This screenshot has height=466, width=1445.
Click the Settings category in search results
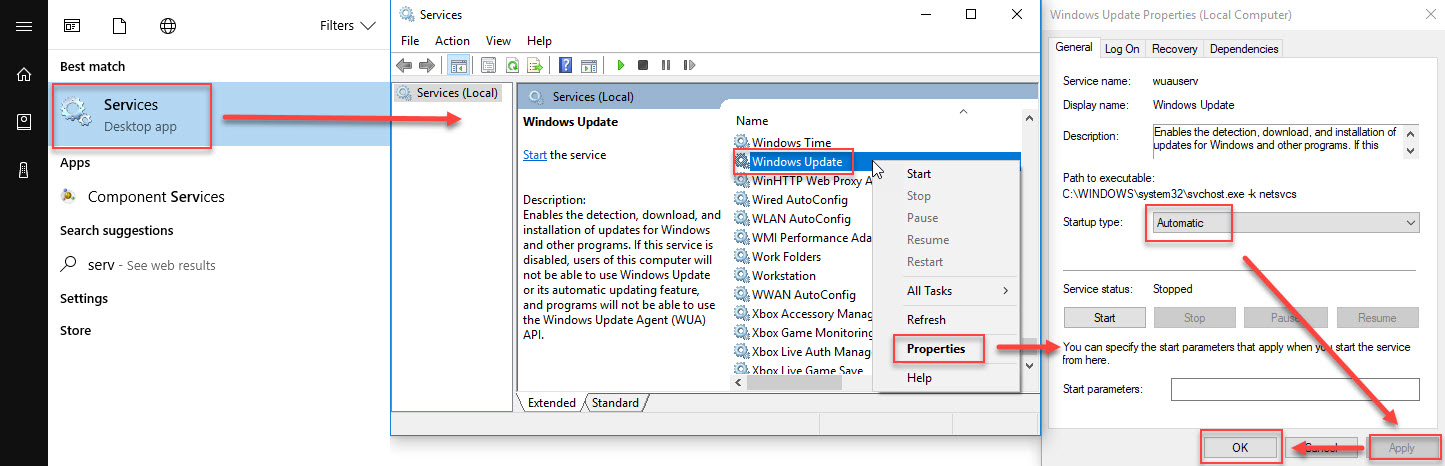tap(84, 298)
